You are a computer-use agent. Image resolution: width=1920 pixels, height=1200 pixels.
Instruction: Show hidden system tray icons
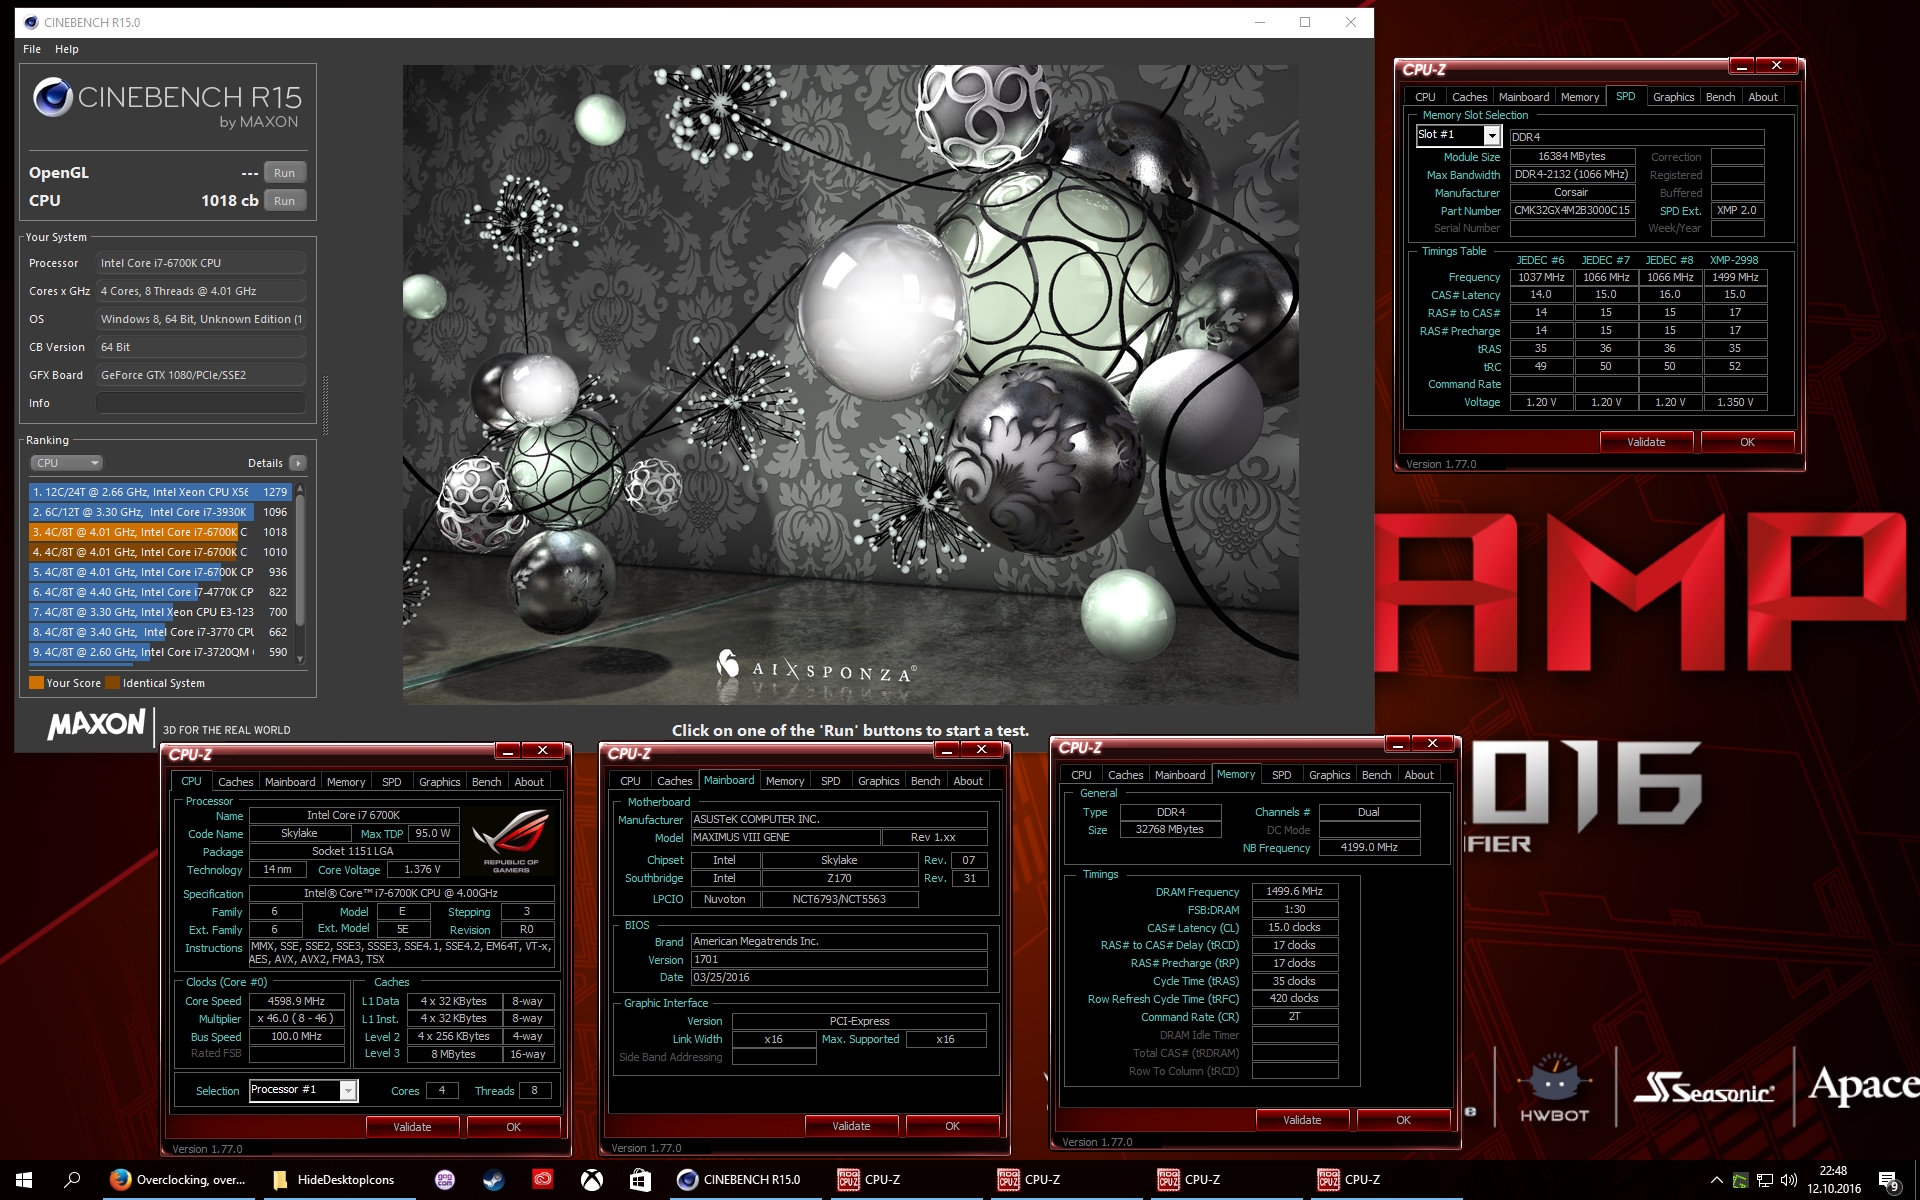[1717, 1180]
